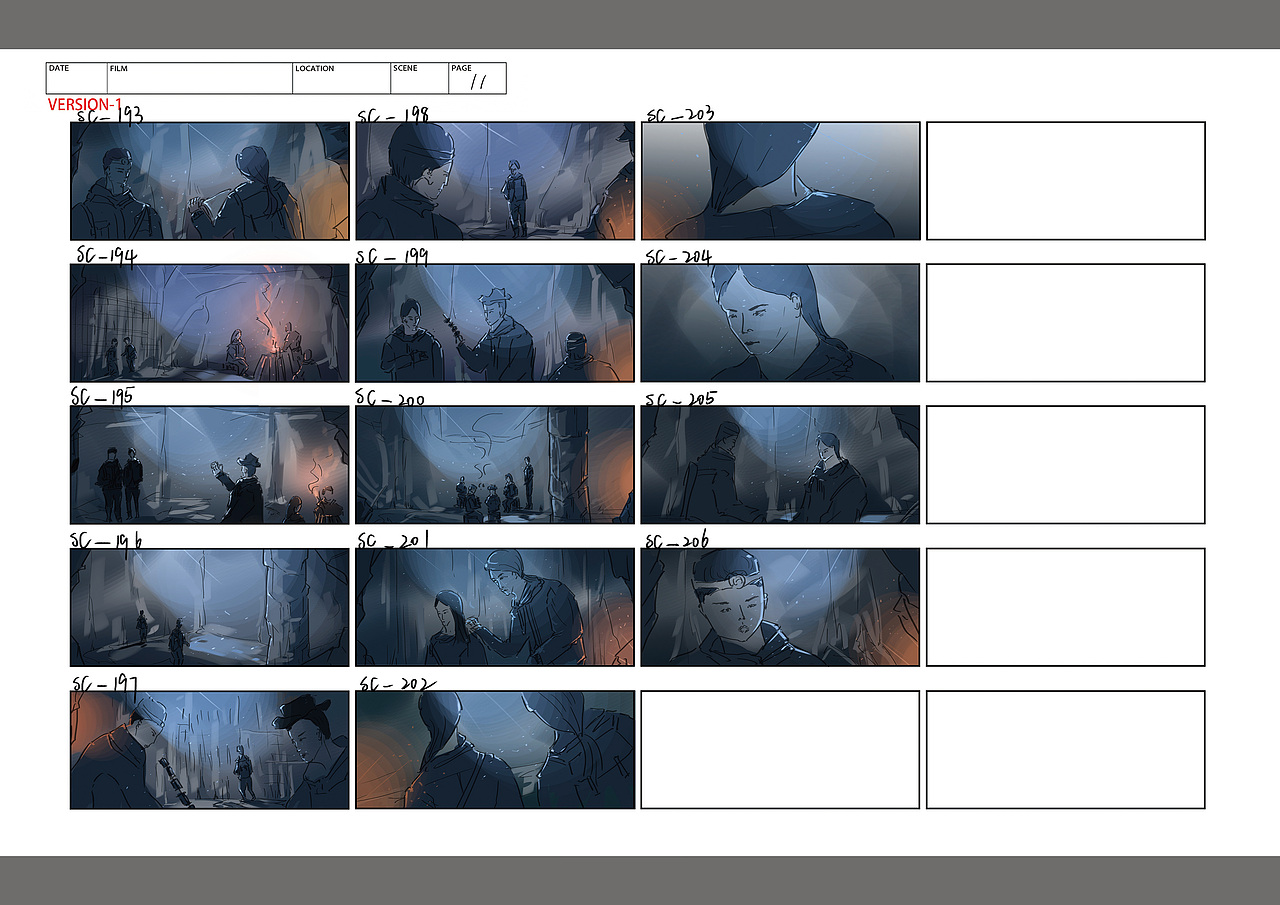The width and height of the screenshot is (1280, 905).
Task: Click the DATE field in header
Action: tap(76, 78)
